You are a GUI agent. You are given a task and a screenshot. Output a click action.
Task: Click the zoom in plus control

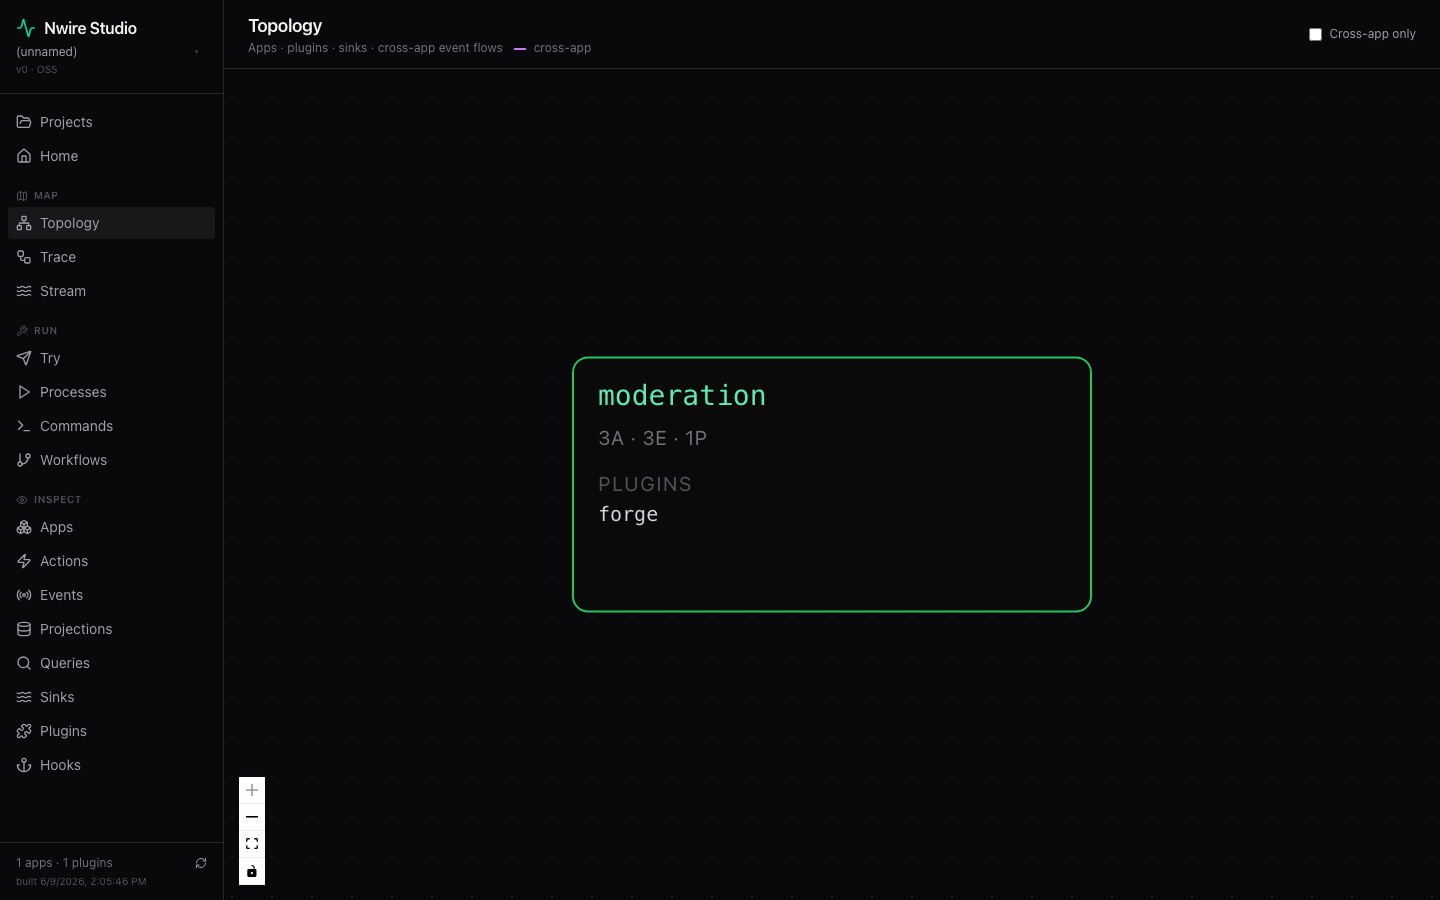[x=252, y=790]
